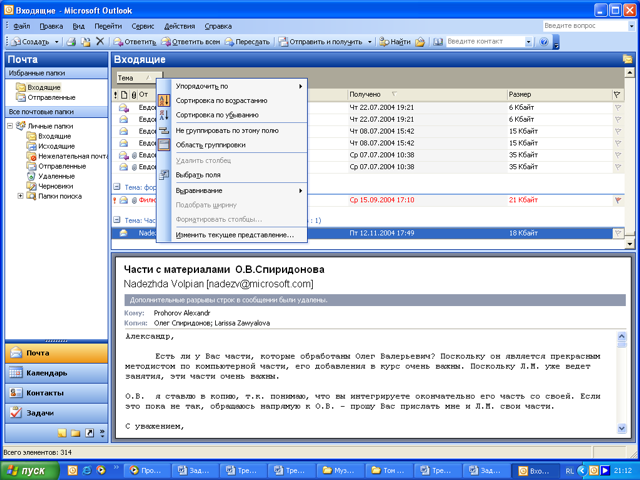640x480 pixels.
Task: Toggle flag on red 15.09.2004 message
Action: pos(618,200)
